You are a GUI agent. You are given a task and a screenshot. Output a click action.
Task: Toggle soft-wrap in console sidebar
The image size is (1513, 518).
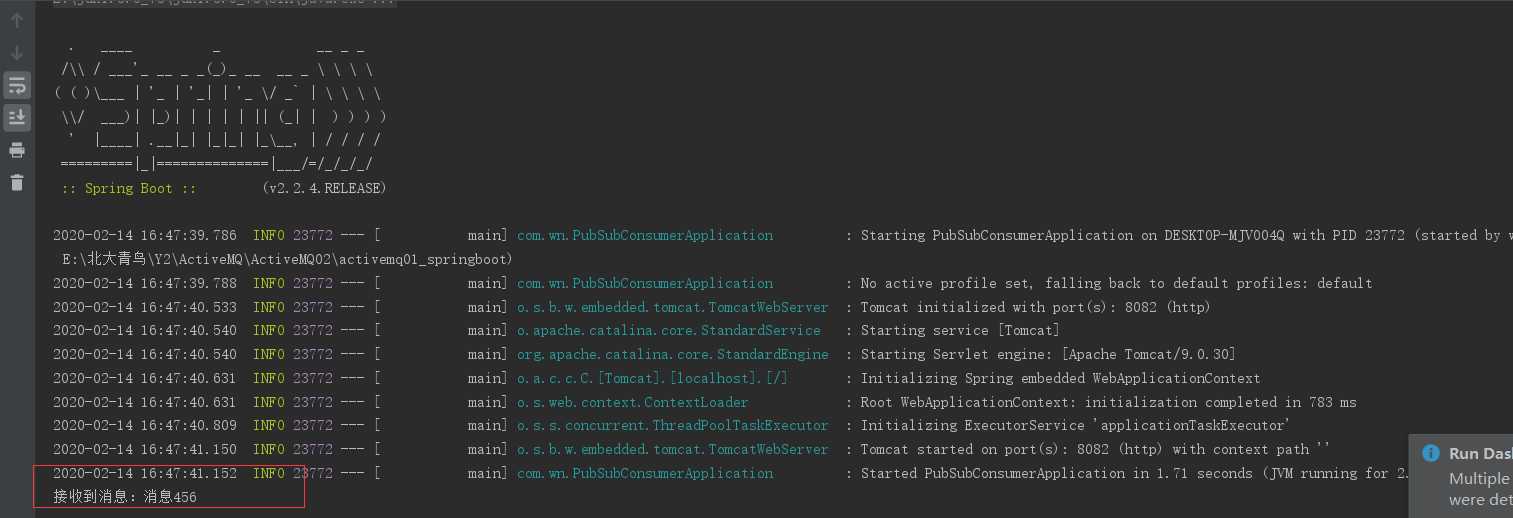click(17, 86)
